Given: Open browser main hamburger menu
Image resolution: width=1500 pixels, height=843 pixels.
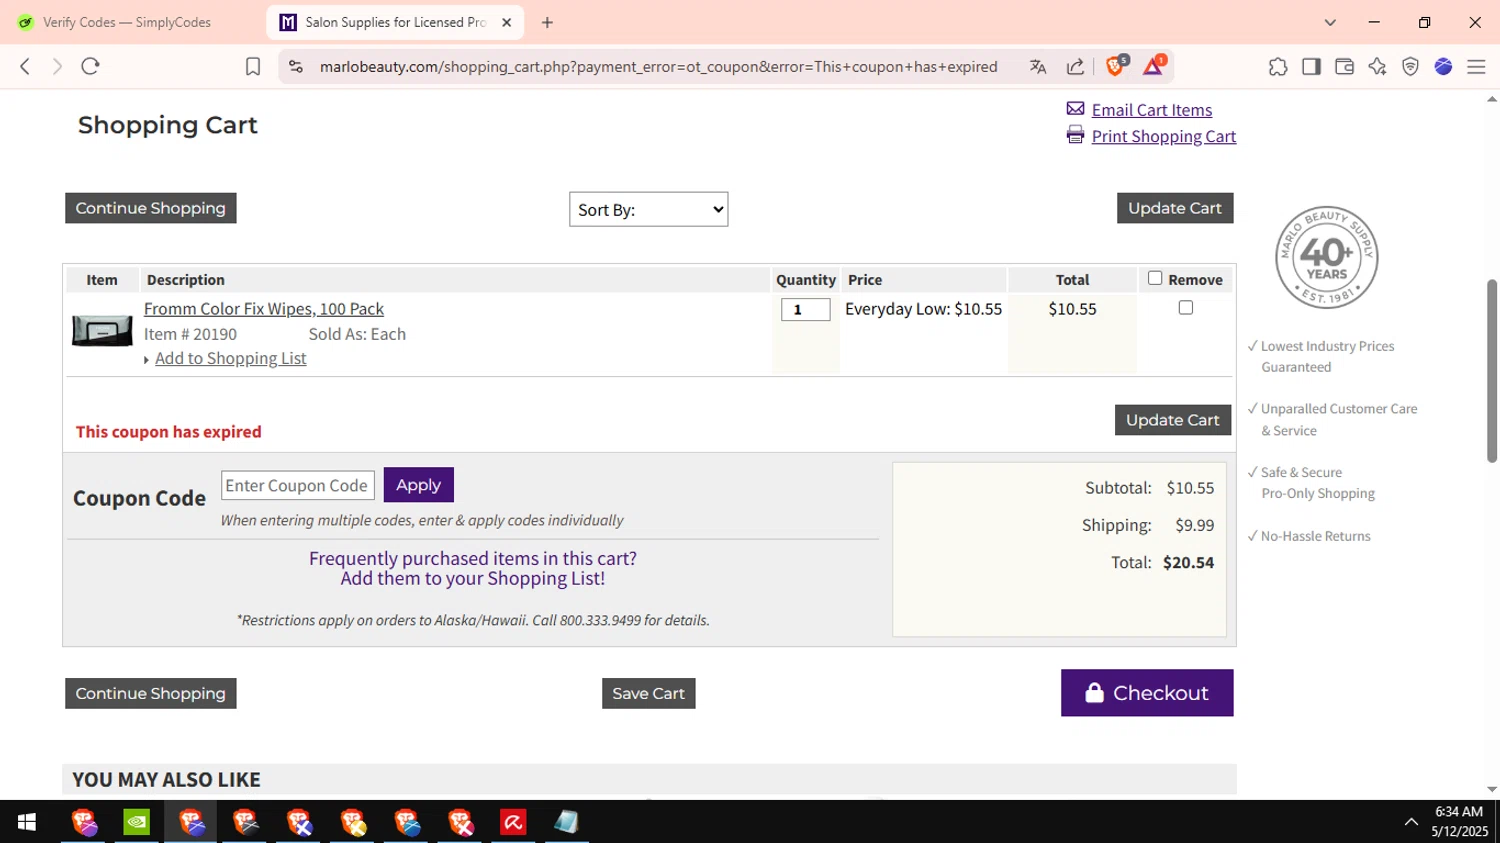Looking at the screenshot, I should point(1476,66).
